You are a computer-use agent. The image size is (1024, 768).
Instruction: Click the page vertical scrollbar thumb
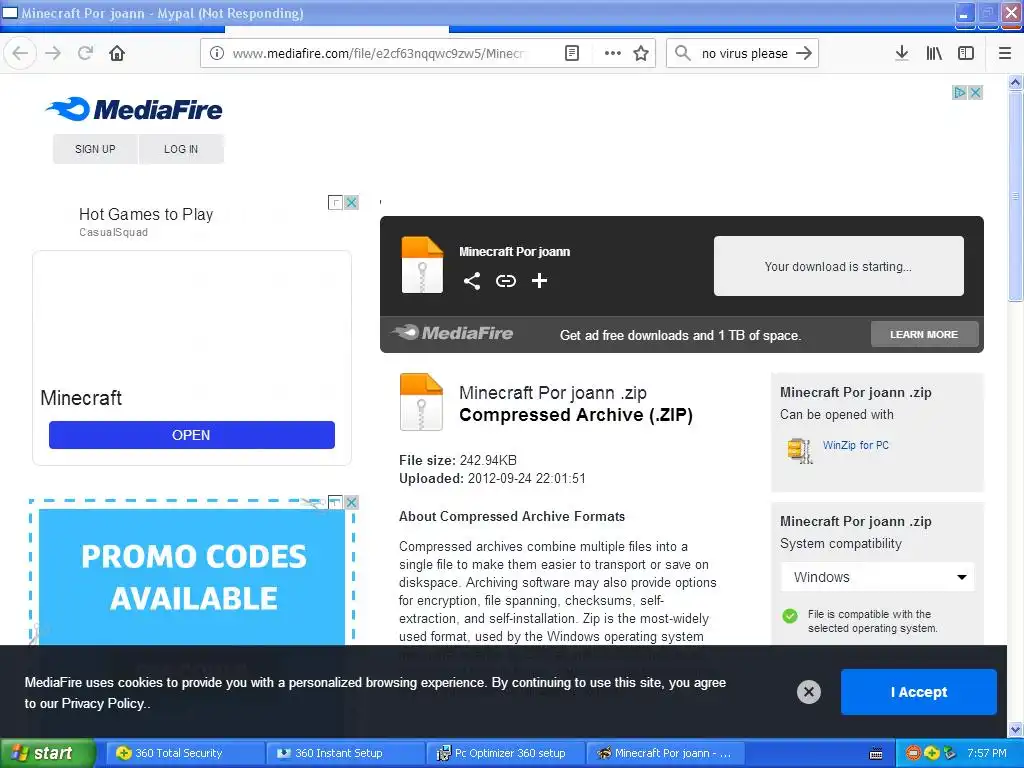pos(1015,196)
